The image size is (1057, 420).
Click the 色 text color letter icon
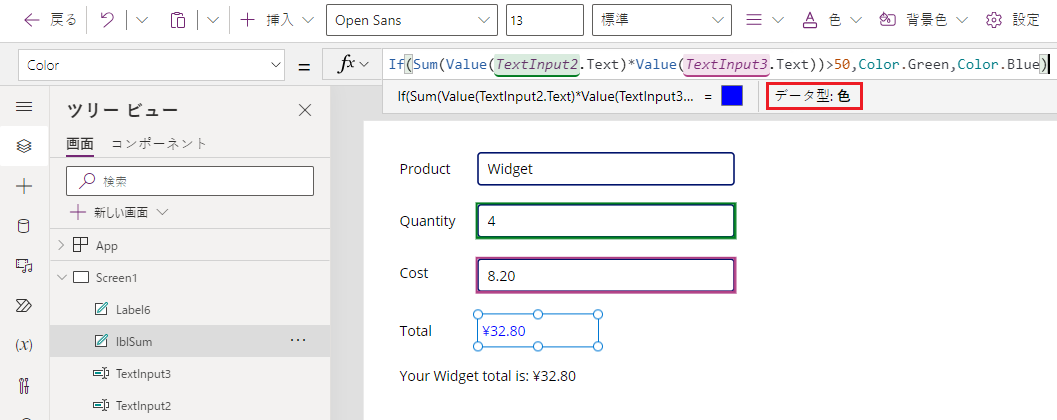(810, 20)
